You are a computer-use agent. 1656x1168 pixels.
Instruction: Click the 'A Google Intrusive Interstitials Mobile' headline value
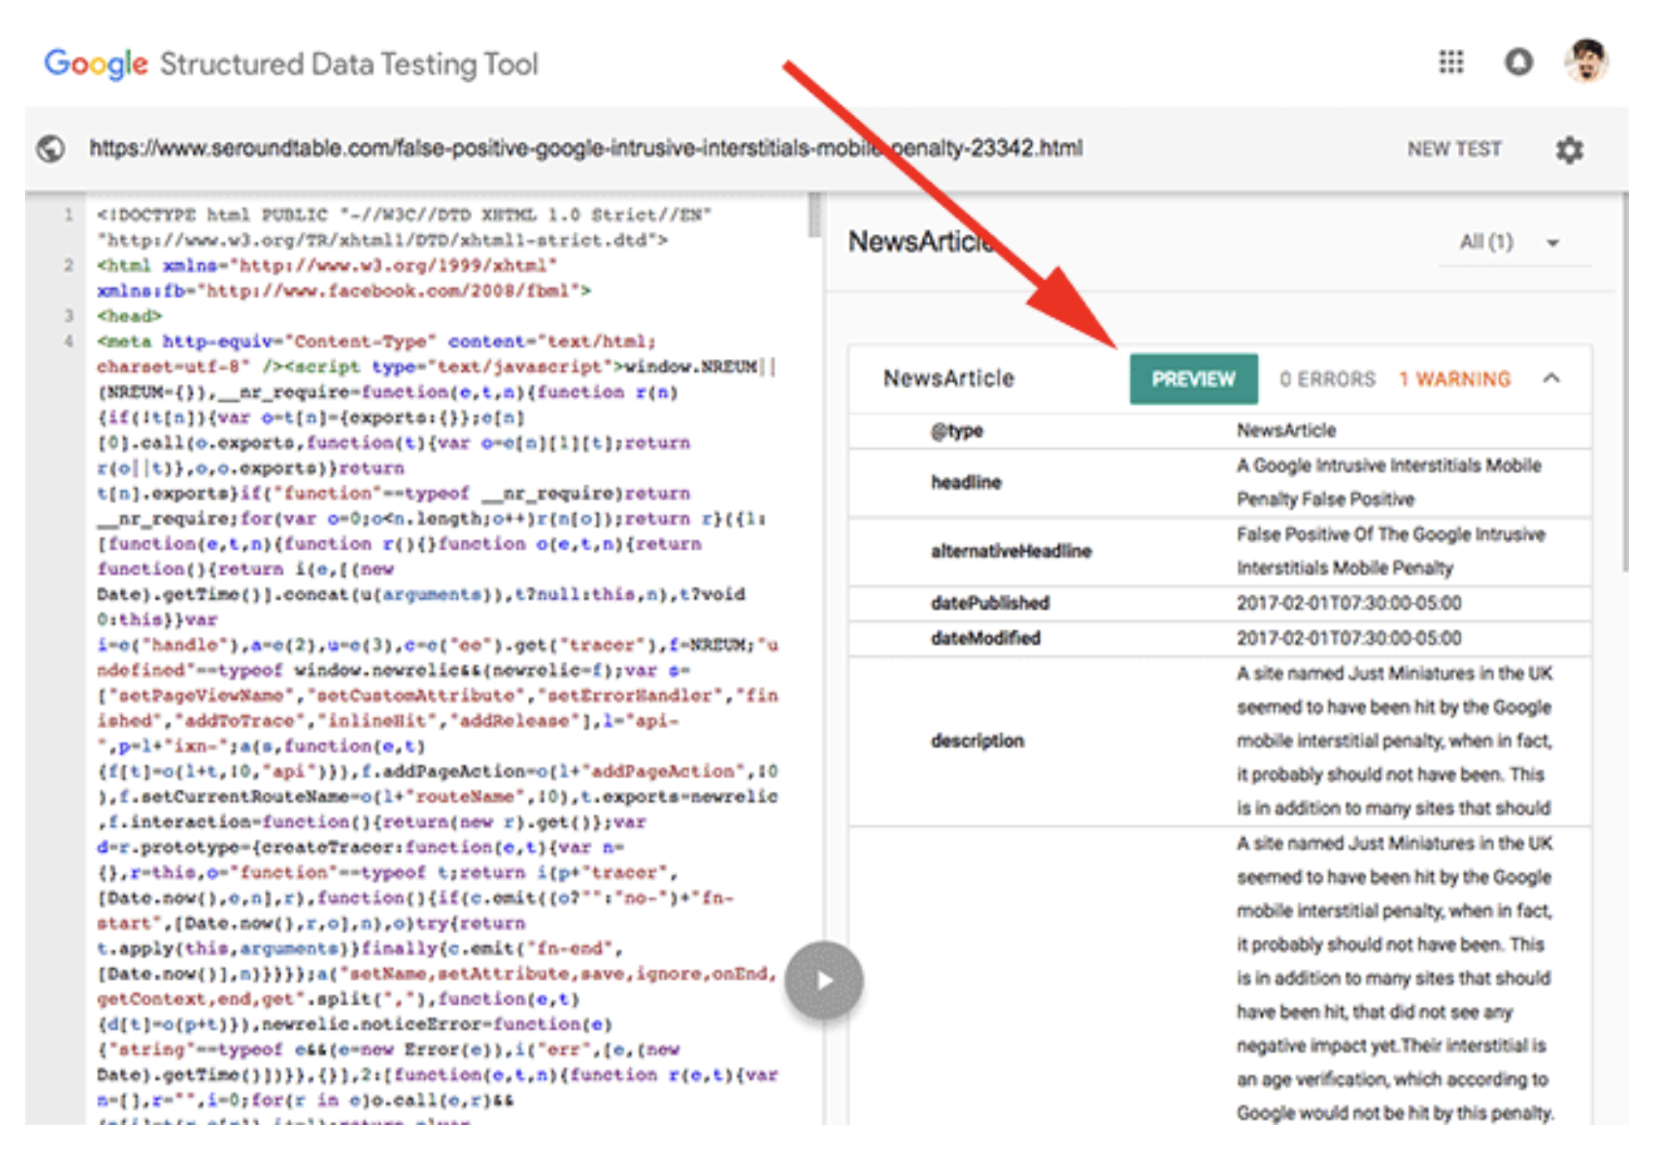pyautogui.click(x=1389, y=466)
